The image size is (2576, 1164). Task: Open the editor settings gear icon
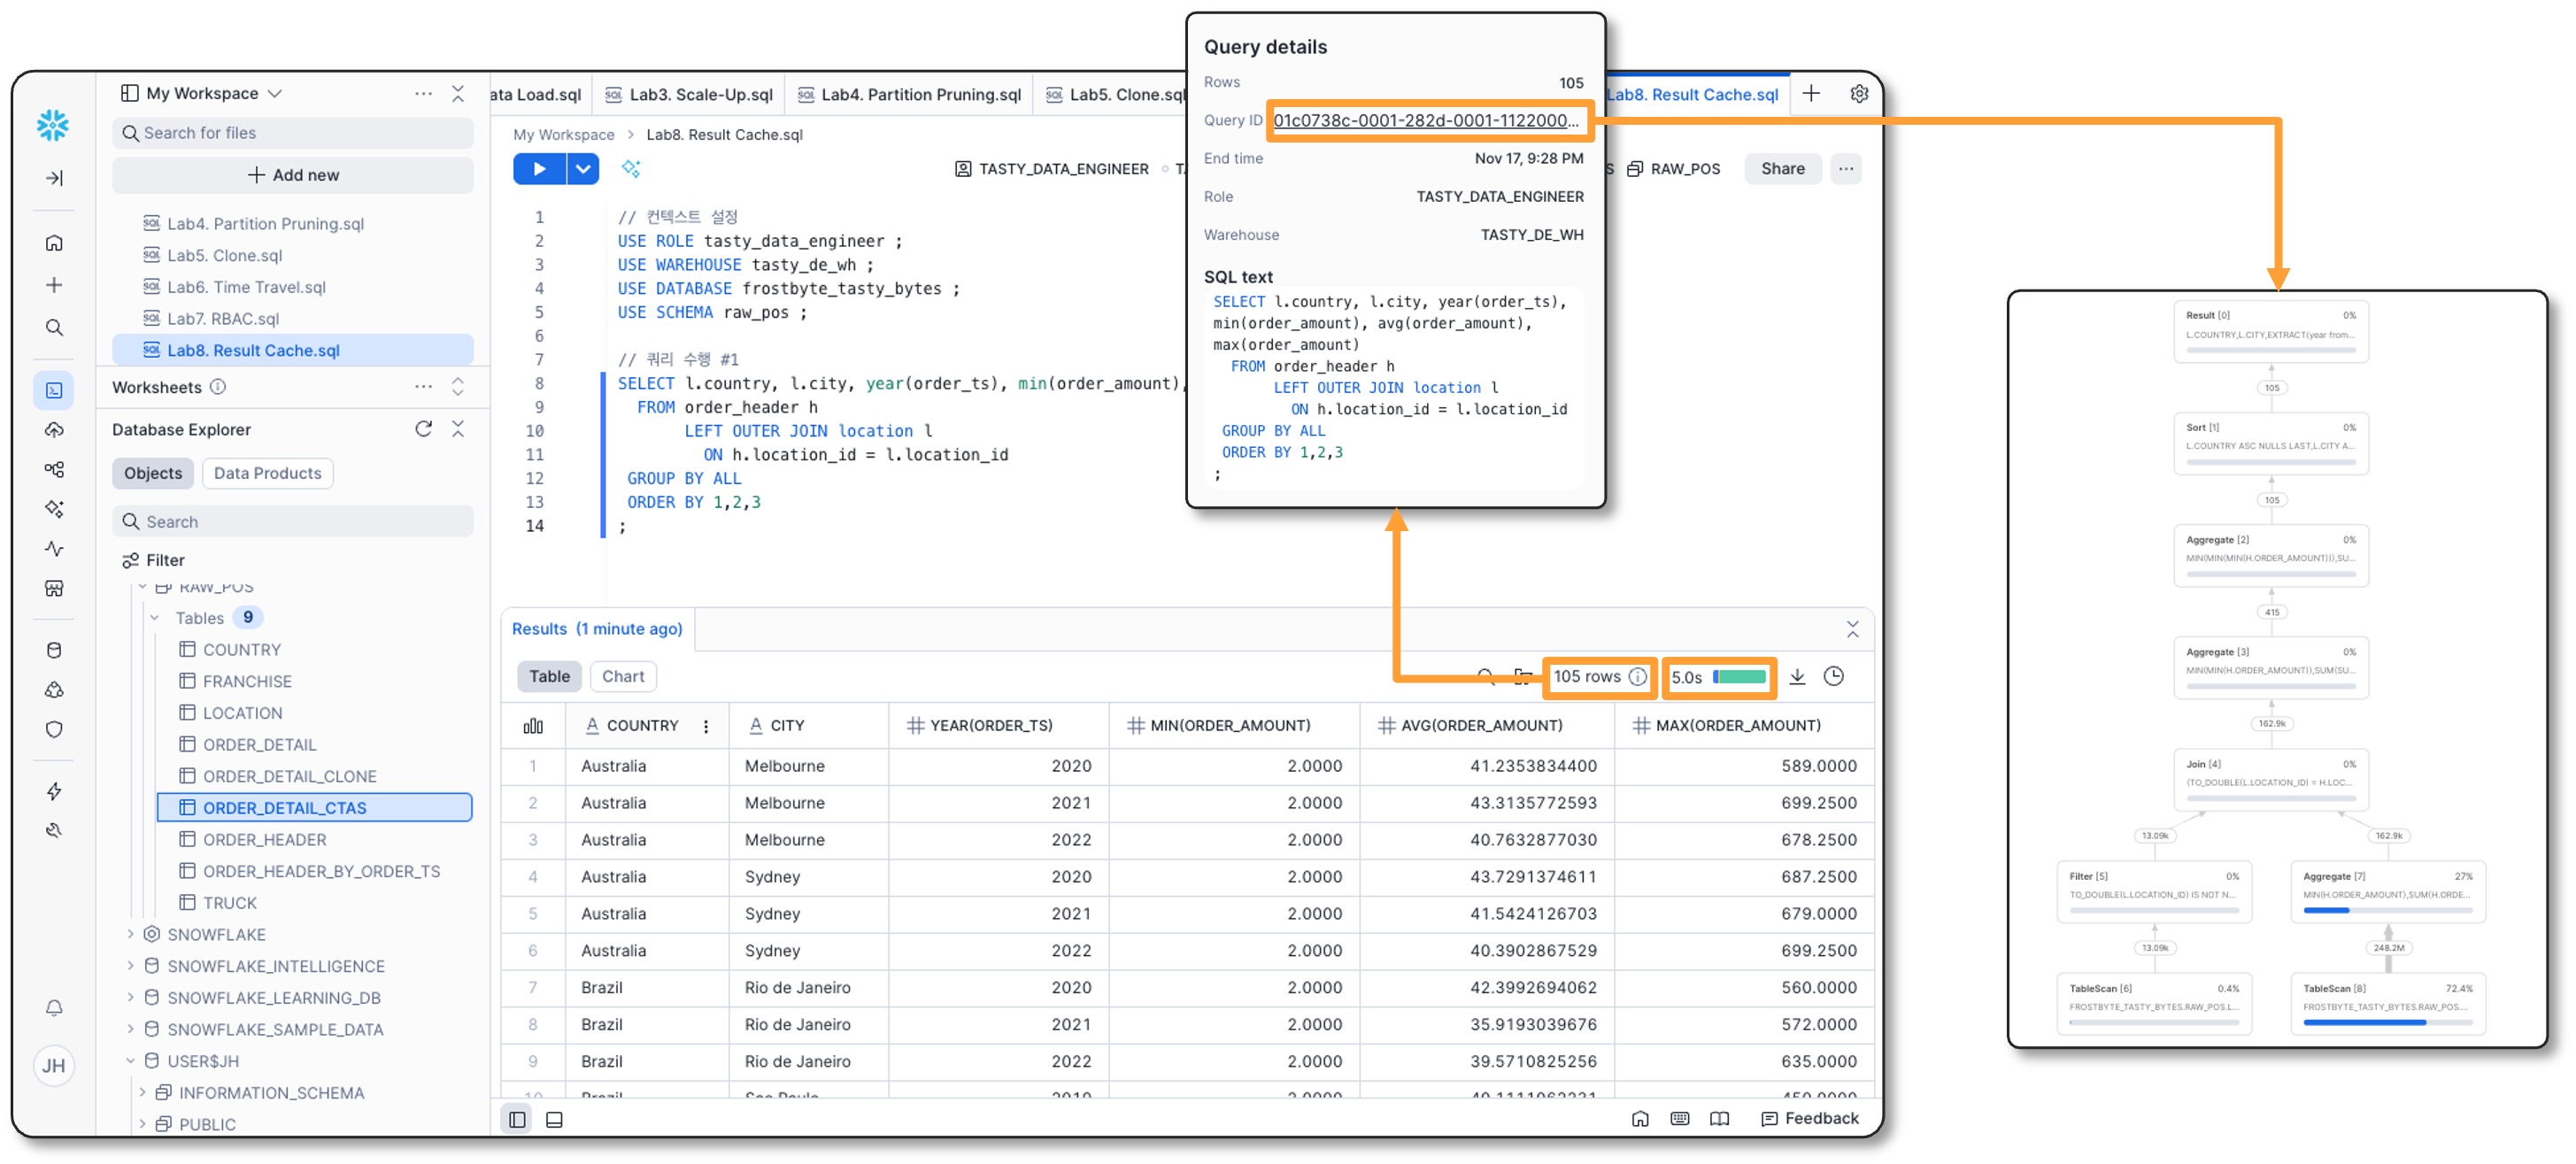(1858, 94)
